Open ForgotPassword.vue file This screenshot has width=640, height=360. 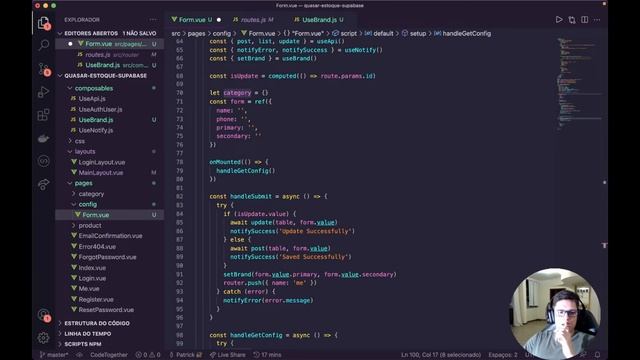[107, 257]
